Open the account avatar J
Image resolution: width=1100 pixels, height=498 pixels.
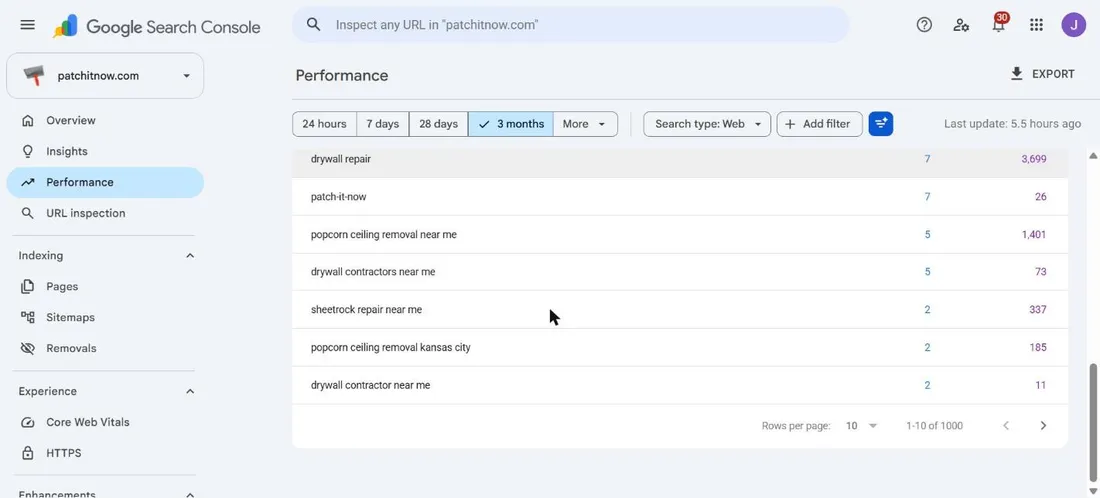pos(1073,25)
